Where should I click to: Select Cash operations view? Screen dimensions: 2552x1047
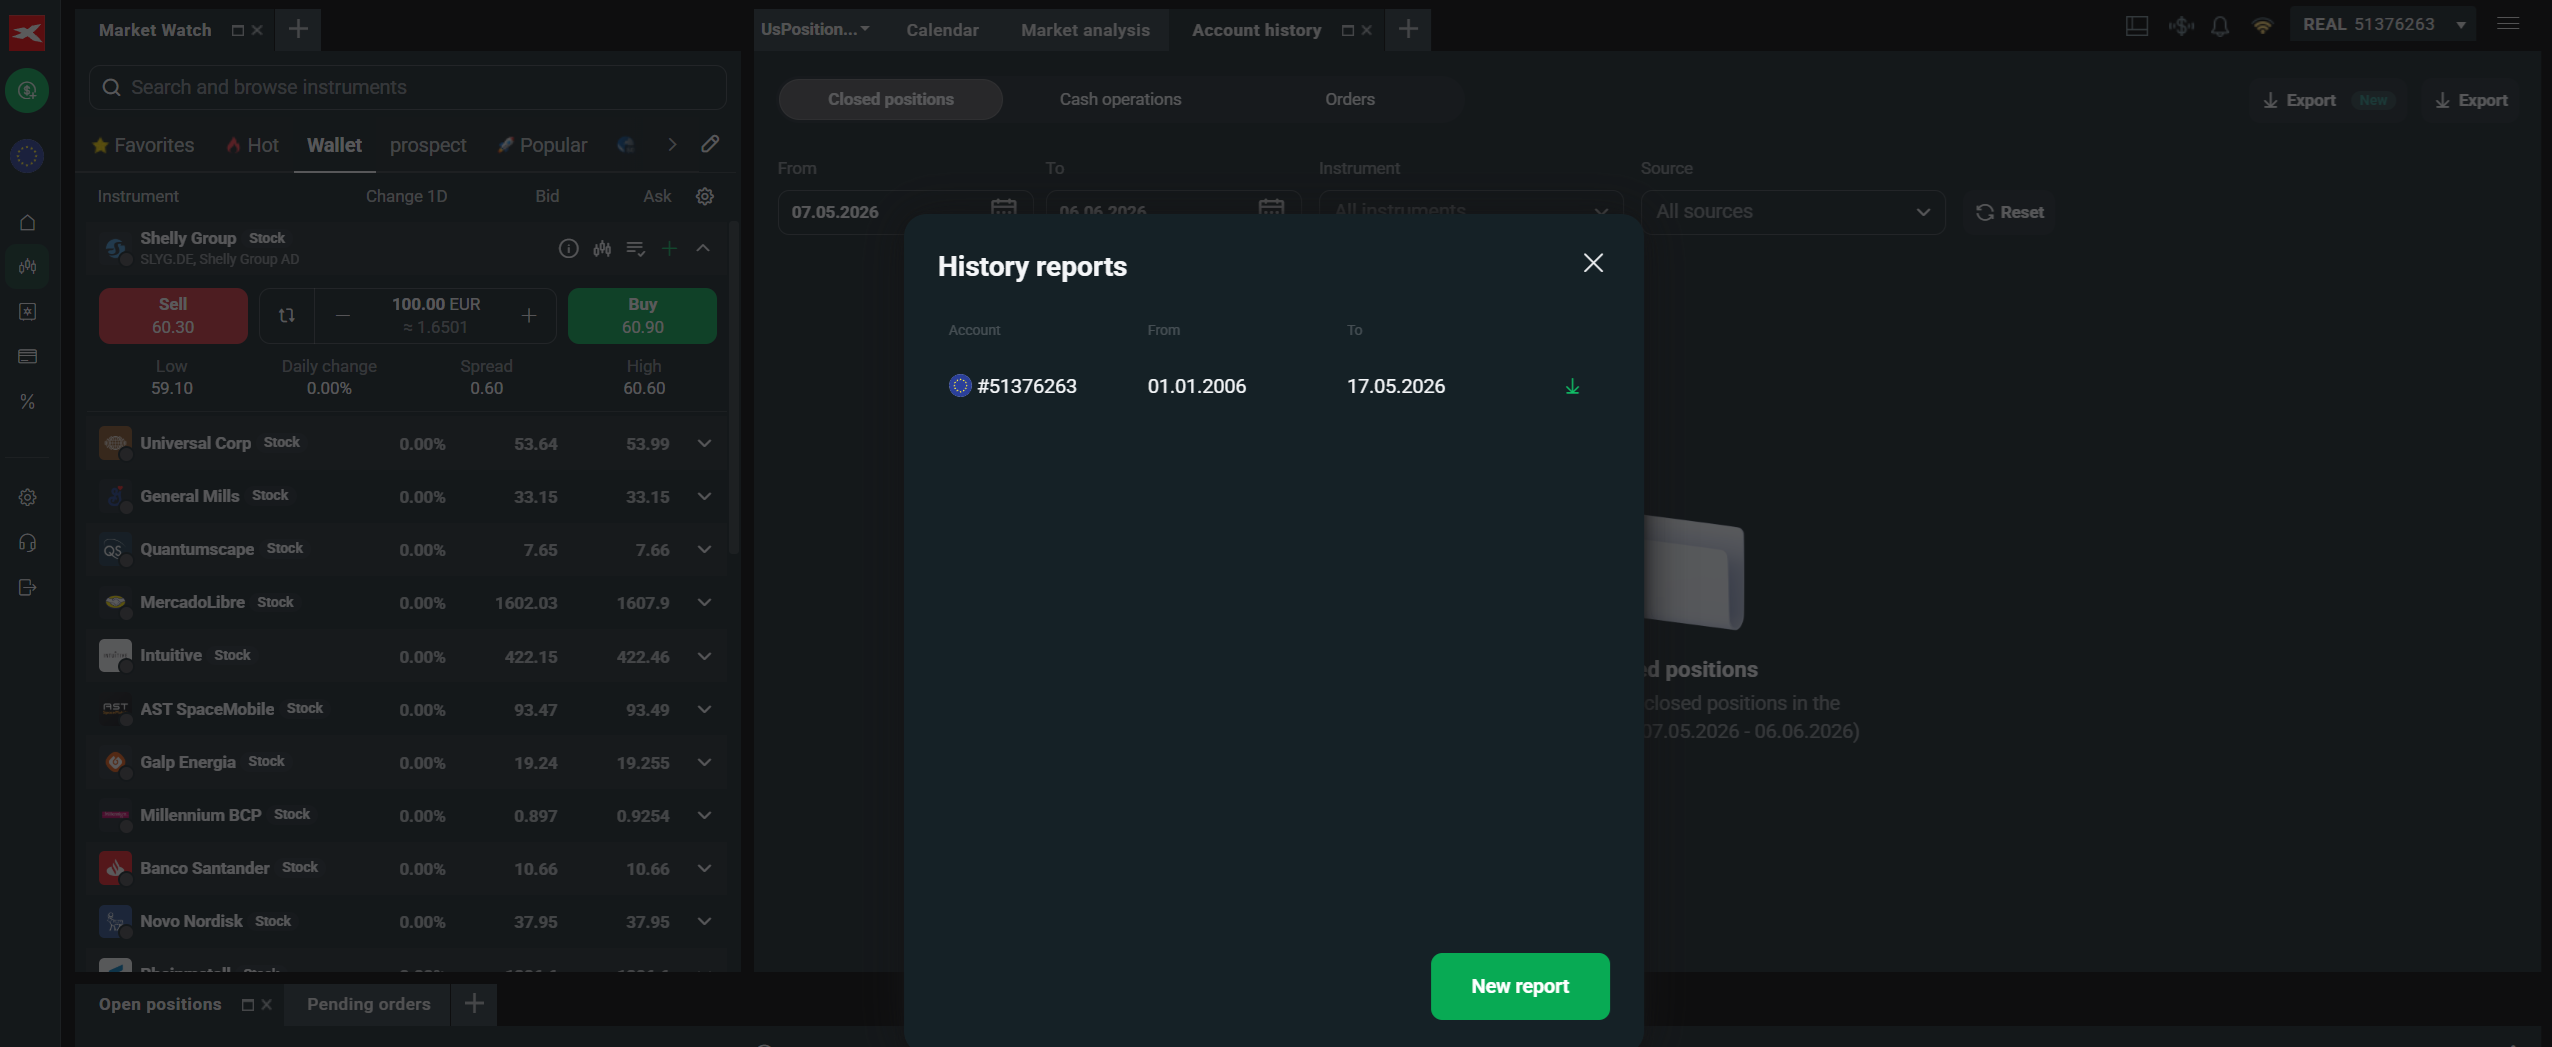[x=1120, y=99]
